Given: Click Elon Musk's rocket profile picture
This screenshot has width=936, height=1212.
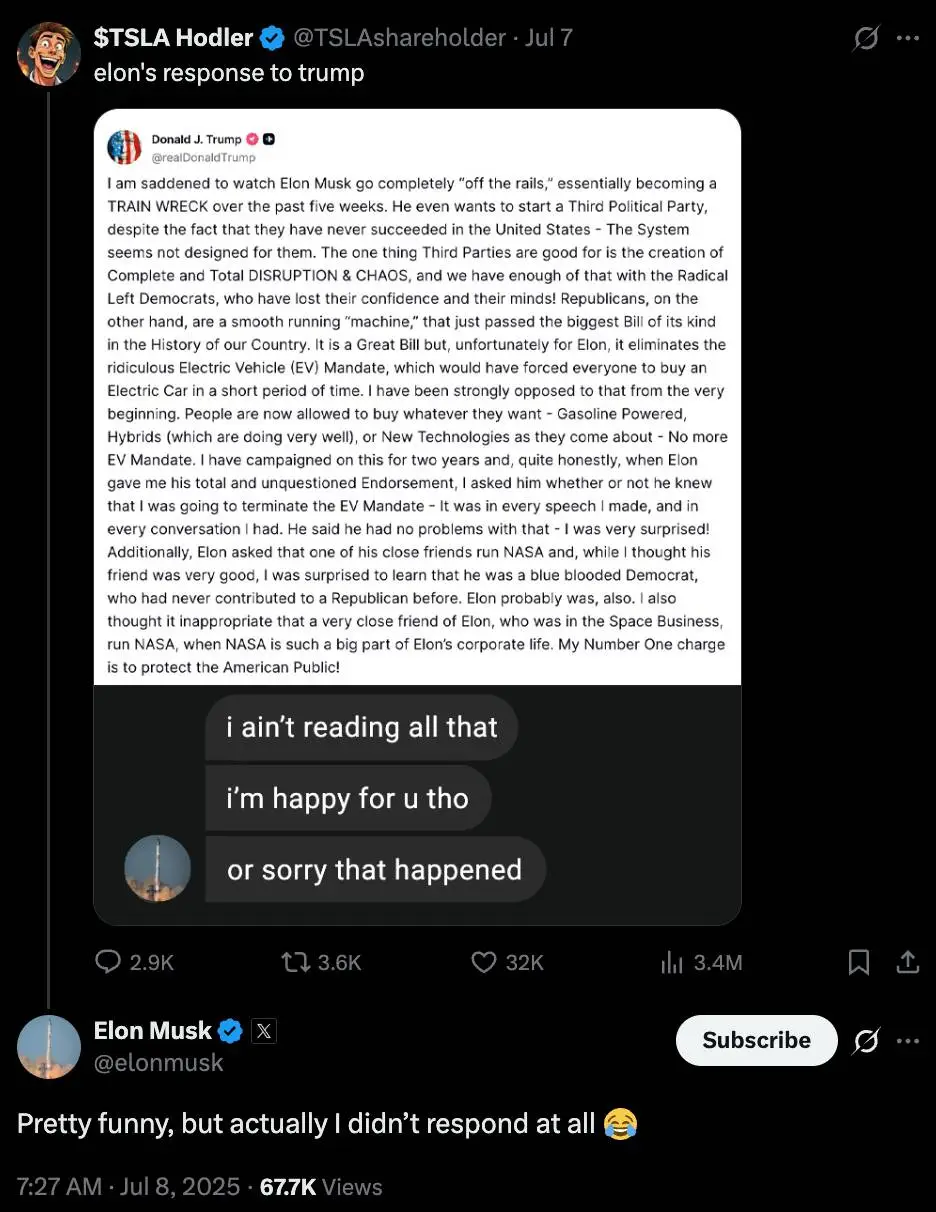Looking at the screenshot, I should tap(48, 1046).
